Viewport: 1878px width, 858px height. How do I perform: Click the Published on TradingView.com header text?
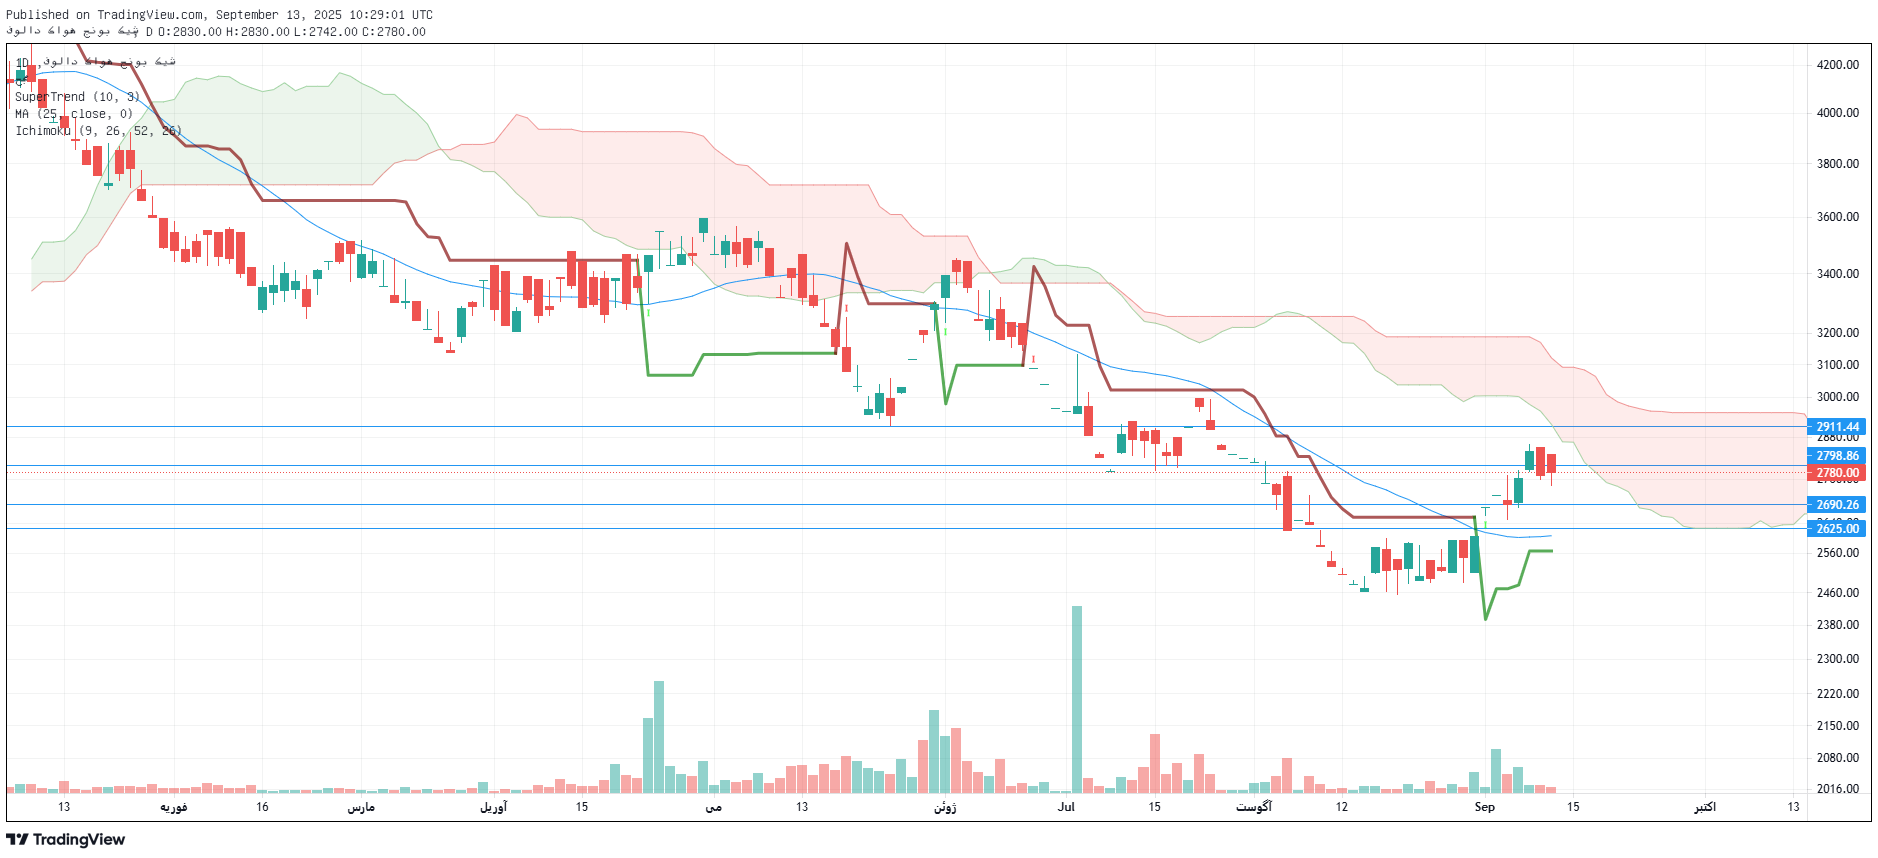pyautogui.click(x=219, y=15)
